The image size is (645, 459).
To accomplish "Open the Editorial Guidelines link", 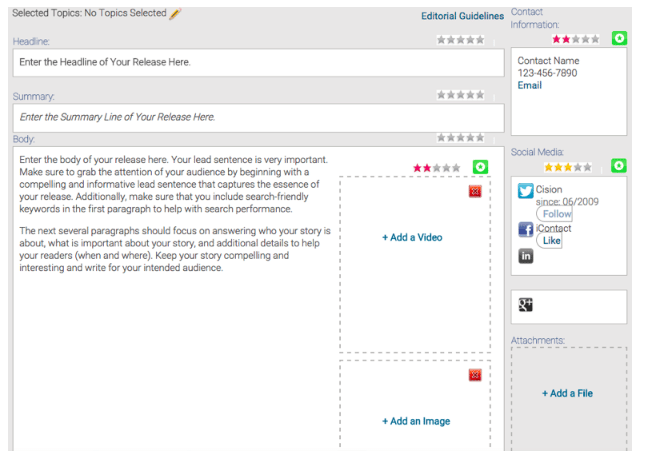I will point(462,16).
